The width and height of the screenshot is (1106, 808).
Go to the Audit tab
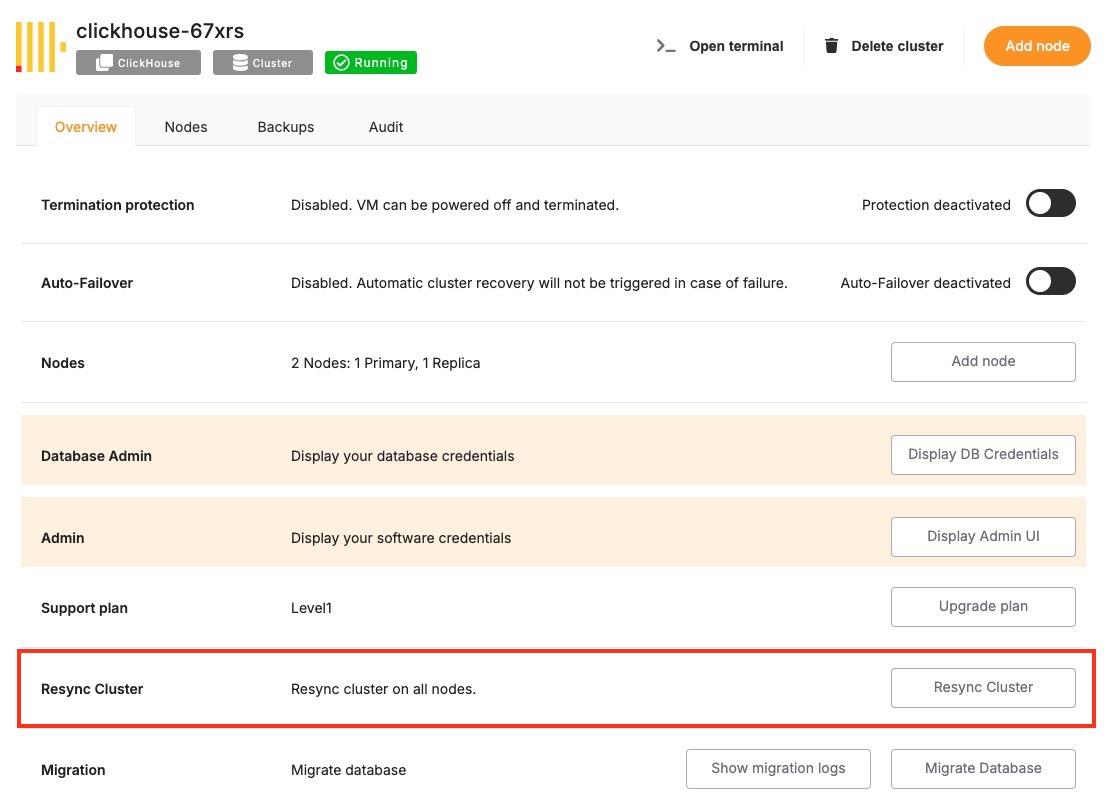pyautogui.click(x=386, y=127)
